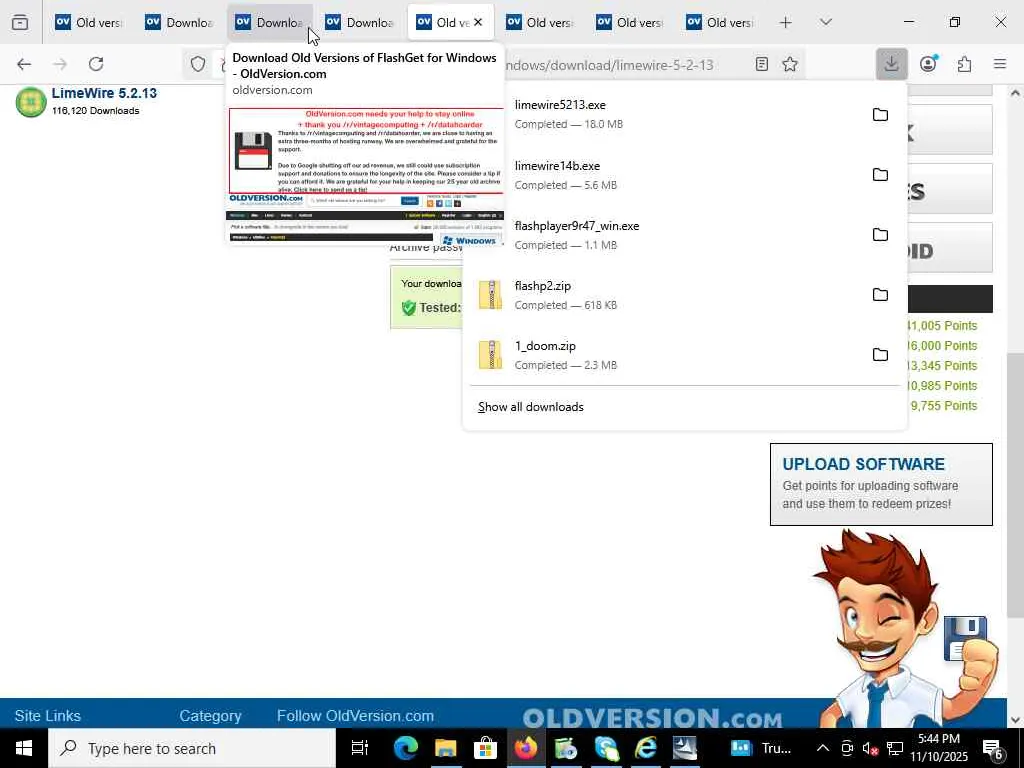Screen dimensions: 1024x768
Task: Open Tru... app in taskbar
Action: click(x=760, y=748)
